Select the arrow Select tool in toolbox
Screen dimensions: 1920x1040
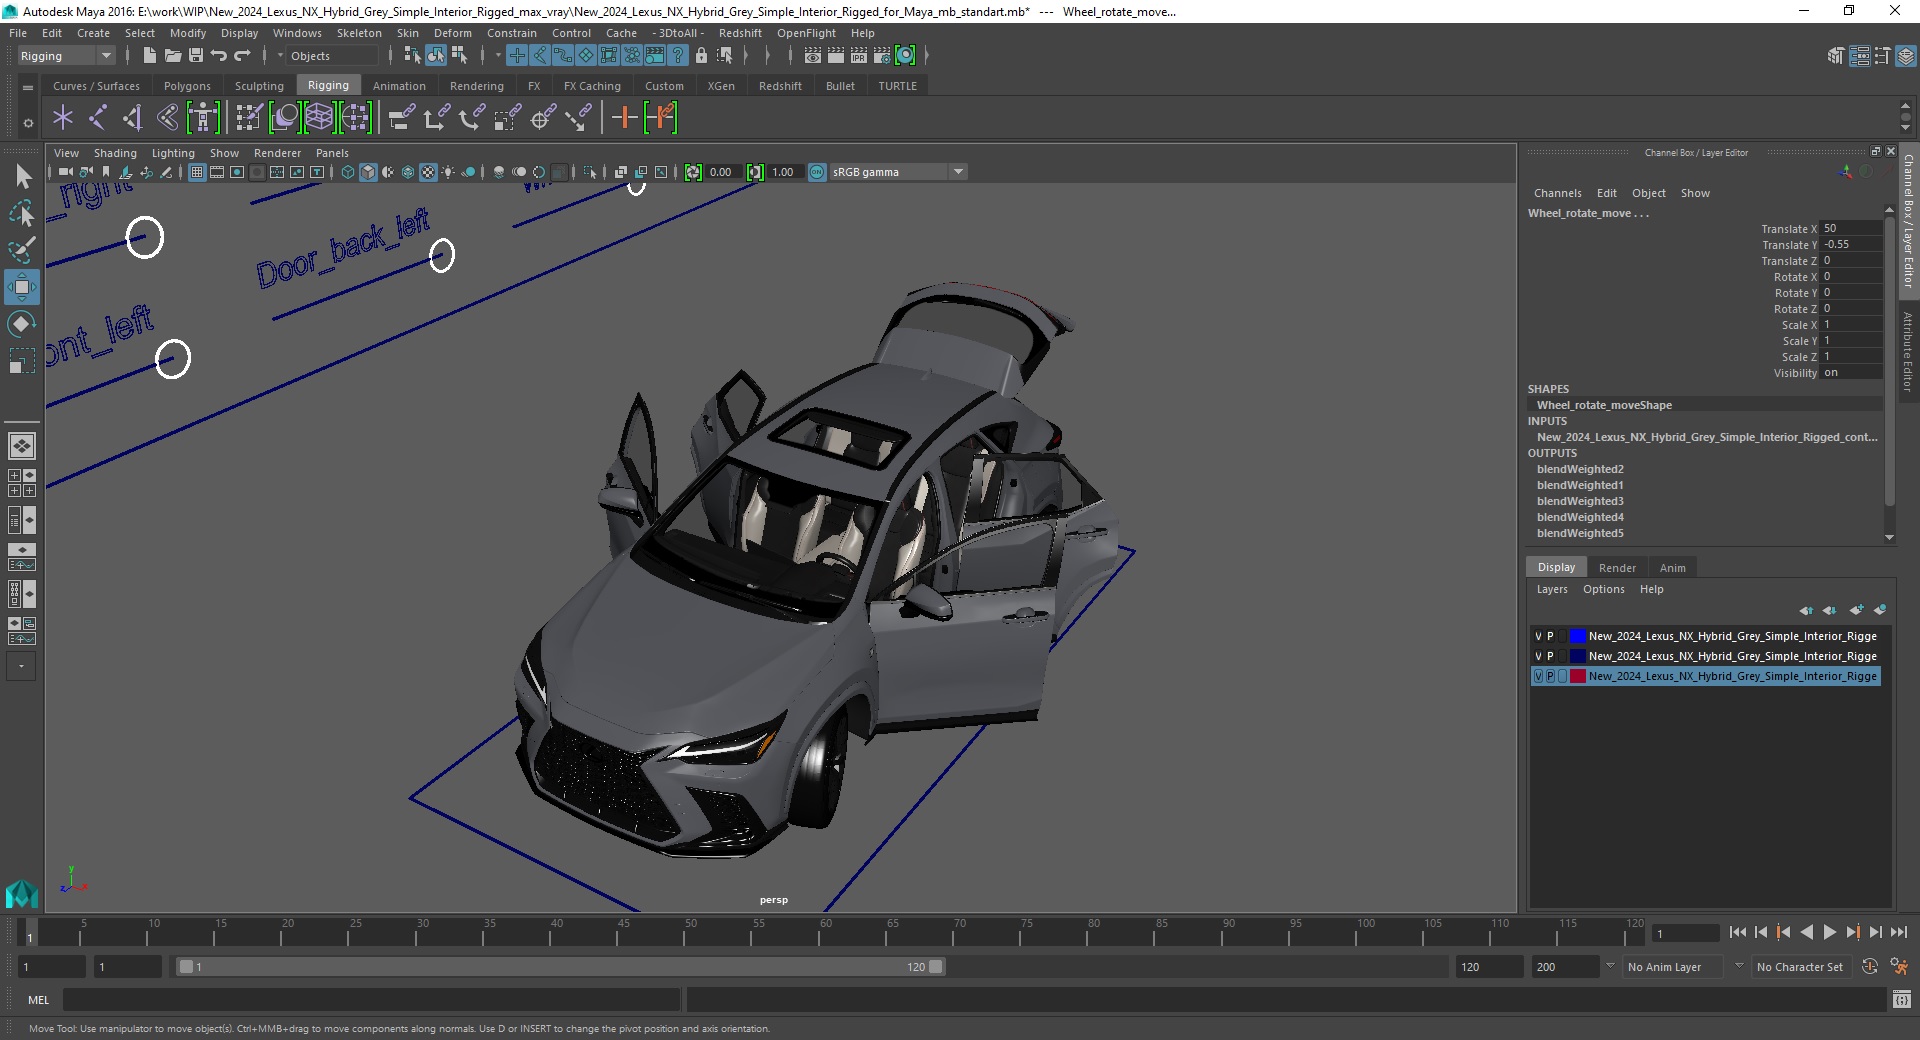click(22, 177)
